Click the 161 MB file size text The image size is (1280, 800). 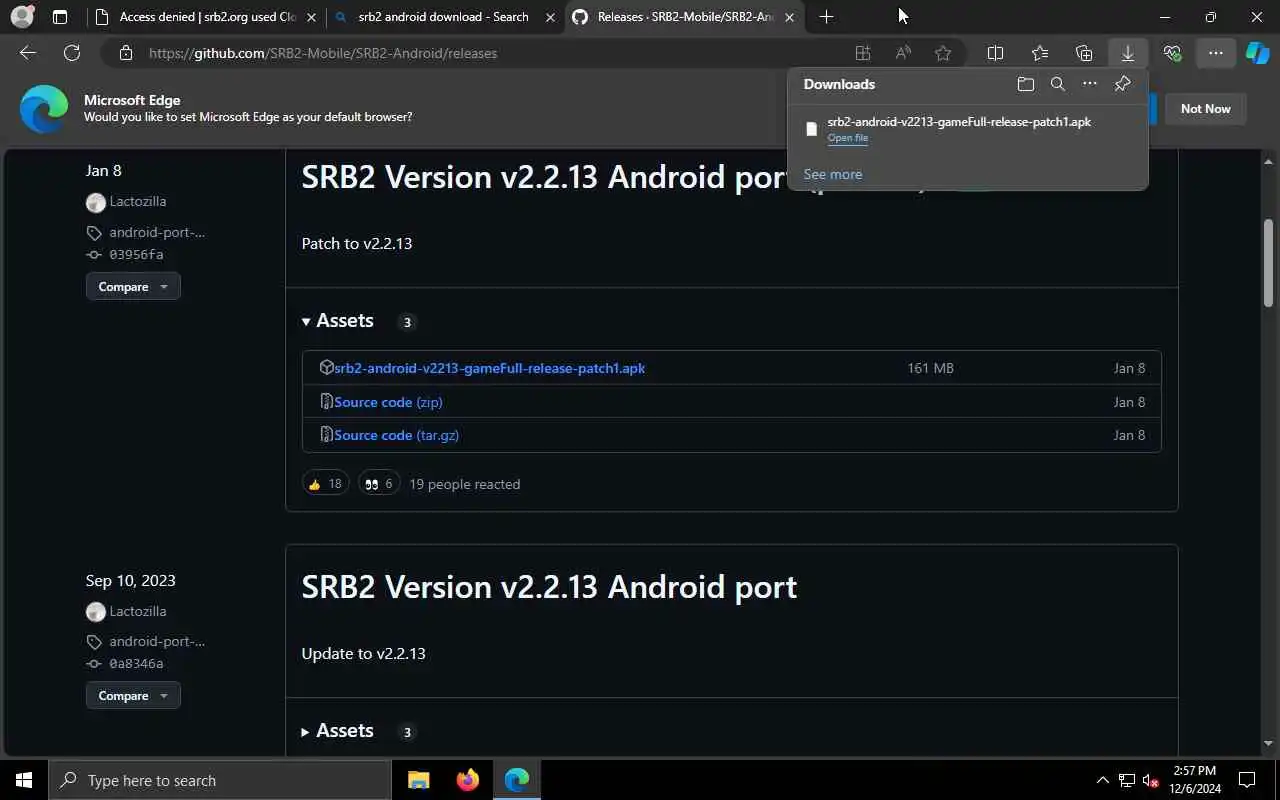tap(930, 368)
